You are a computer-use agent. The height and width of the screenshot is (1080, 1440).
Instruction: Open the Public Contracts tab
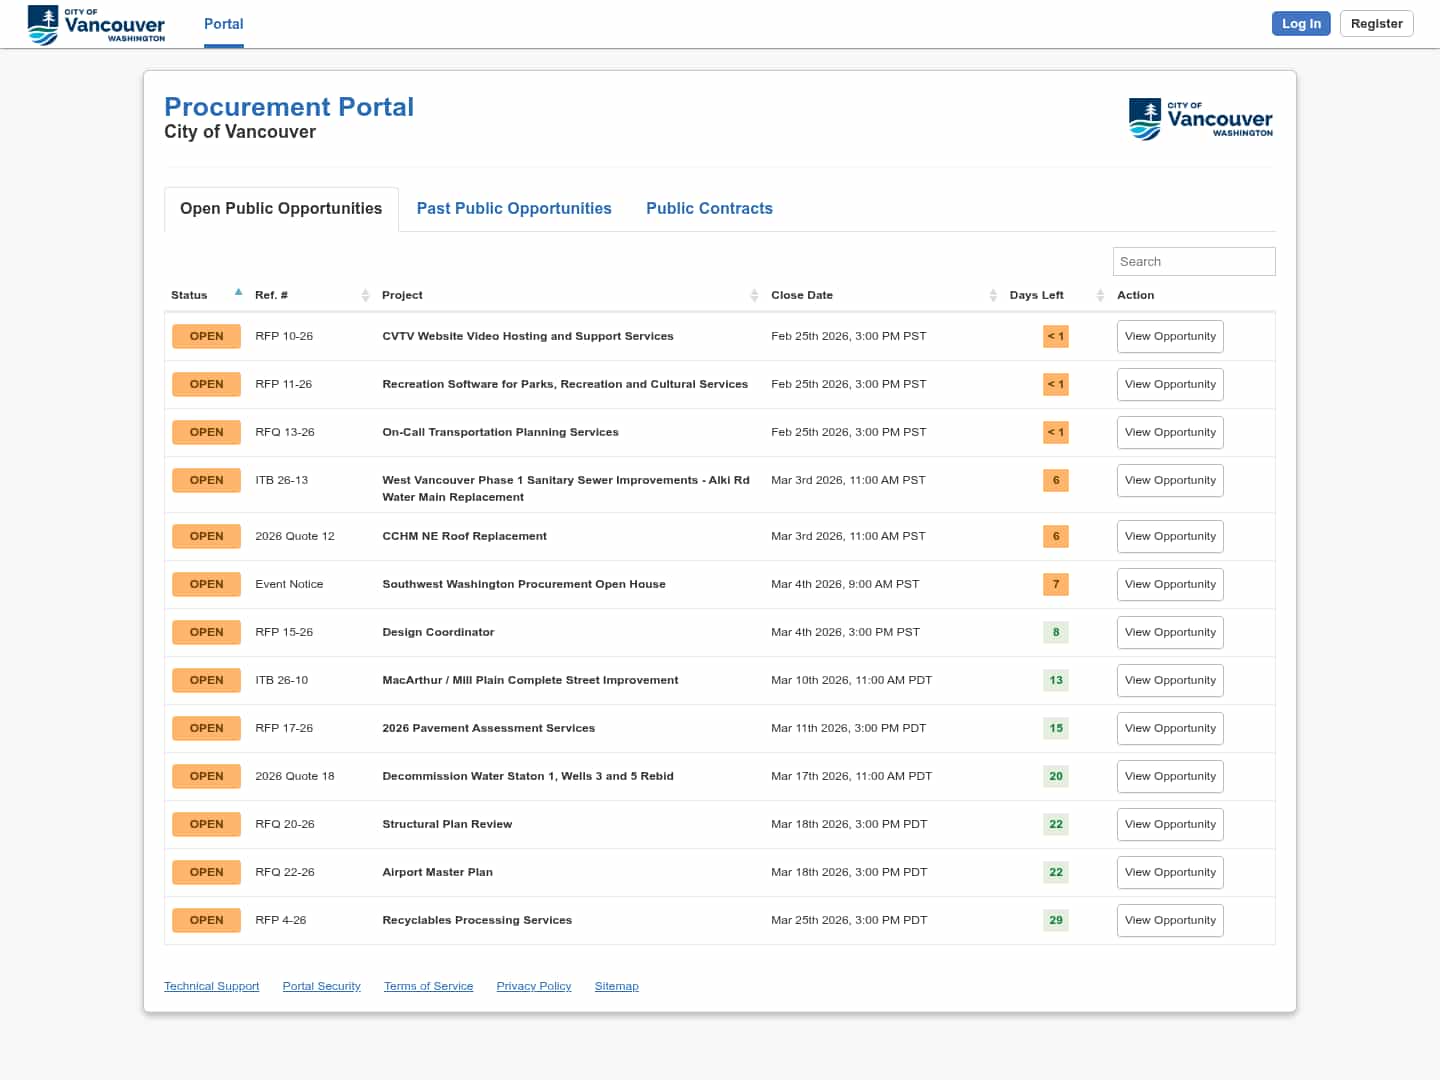709,208
